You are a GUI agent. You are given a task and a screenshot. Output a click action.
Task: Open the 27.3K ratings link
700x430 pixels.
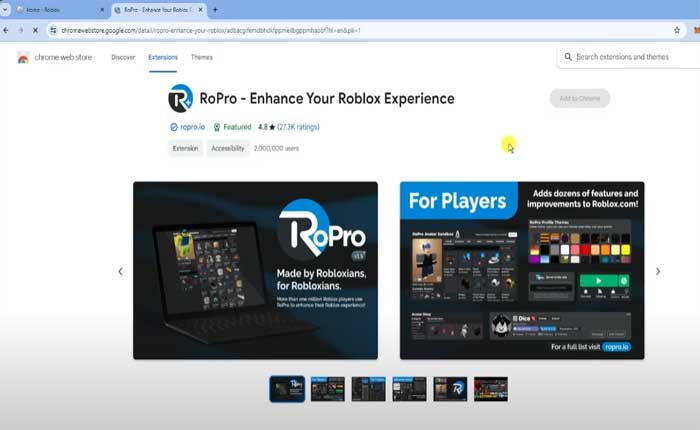tap(298, 127)
